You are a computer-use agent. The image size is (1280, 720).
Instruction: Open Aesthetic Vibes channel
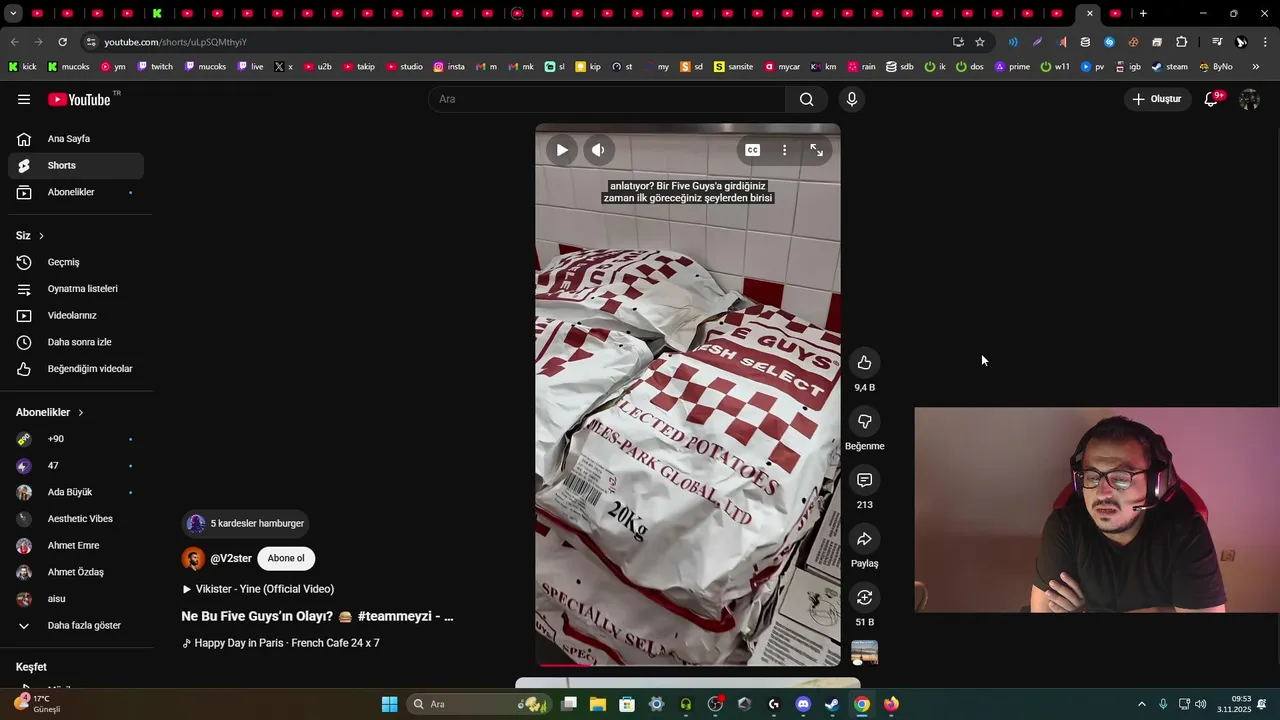point(76,519)
